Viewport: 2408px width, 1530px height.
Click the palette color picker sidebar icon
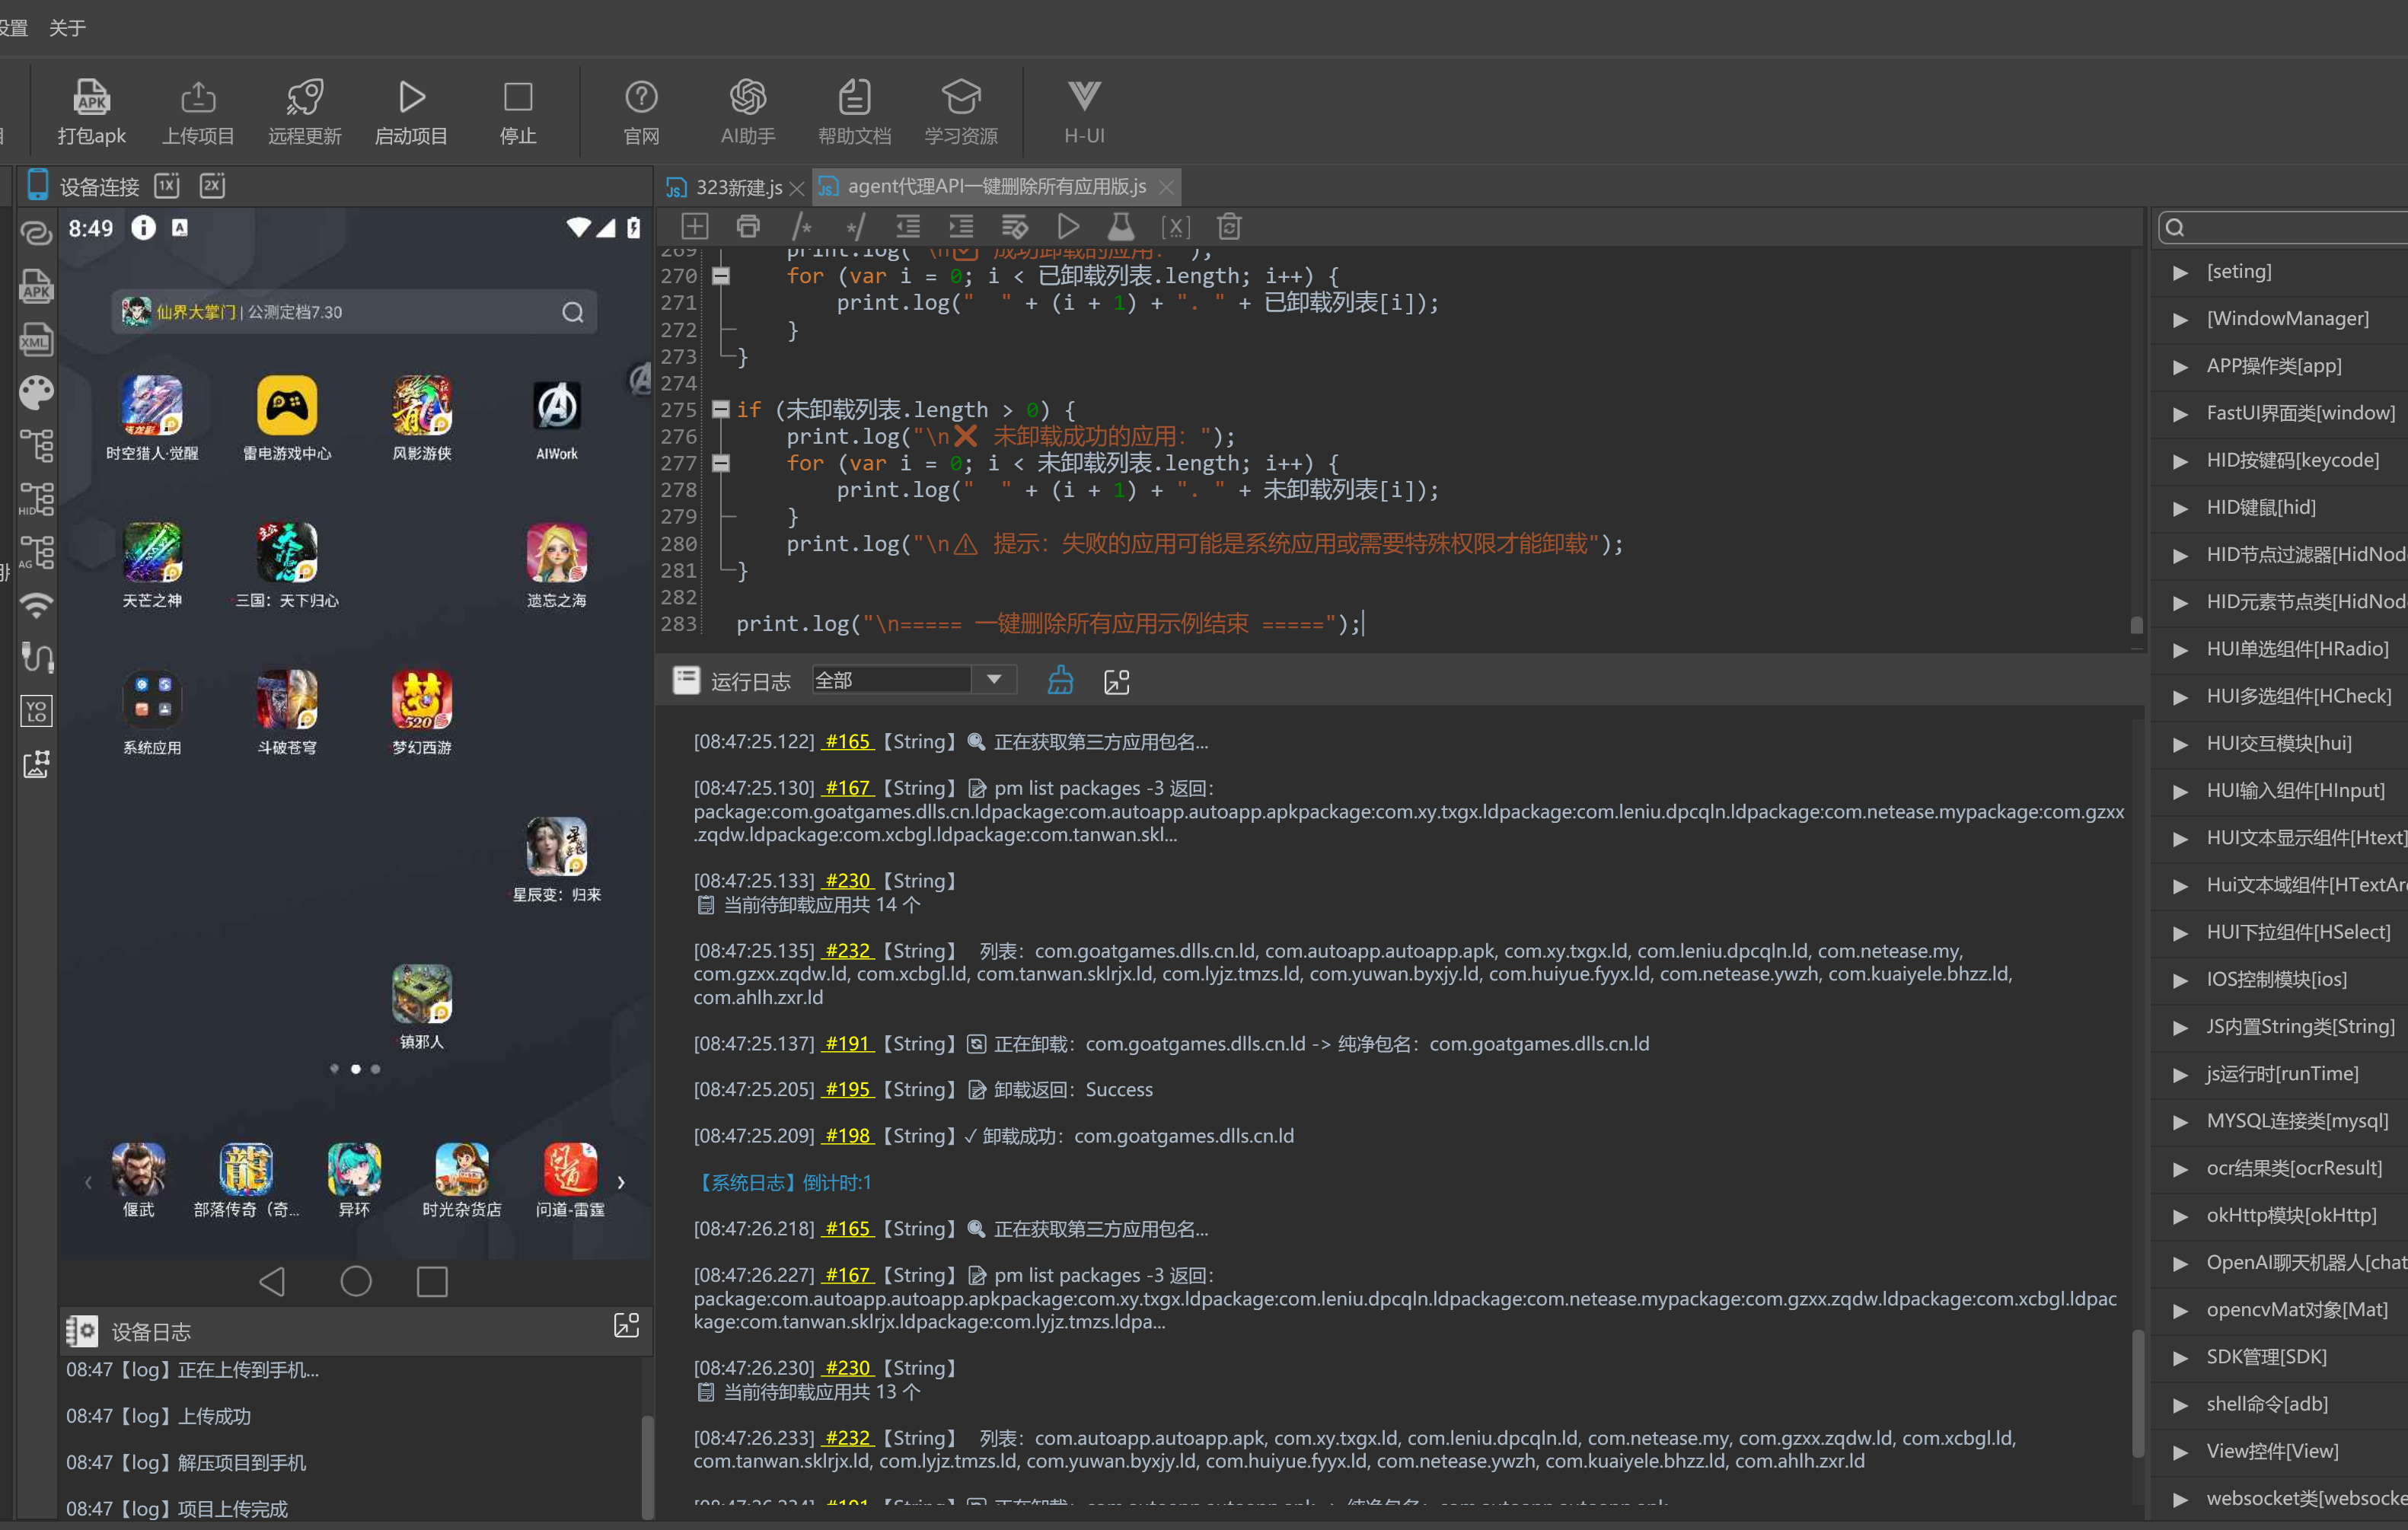tap(37, 393)
